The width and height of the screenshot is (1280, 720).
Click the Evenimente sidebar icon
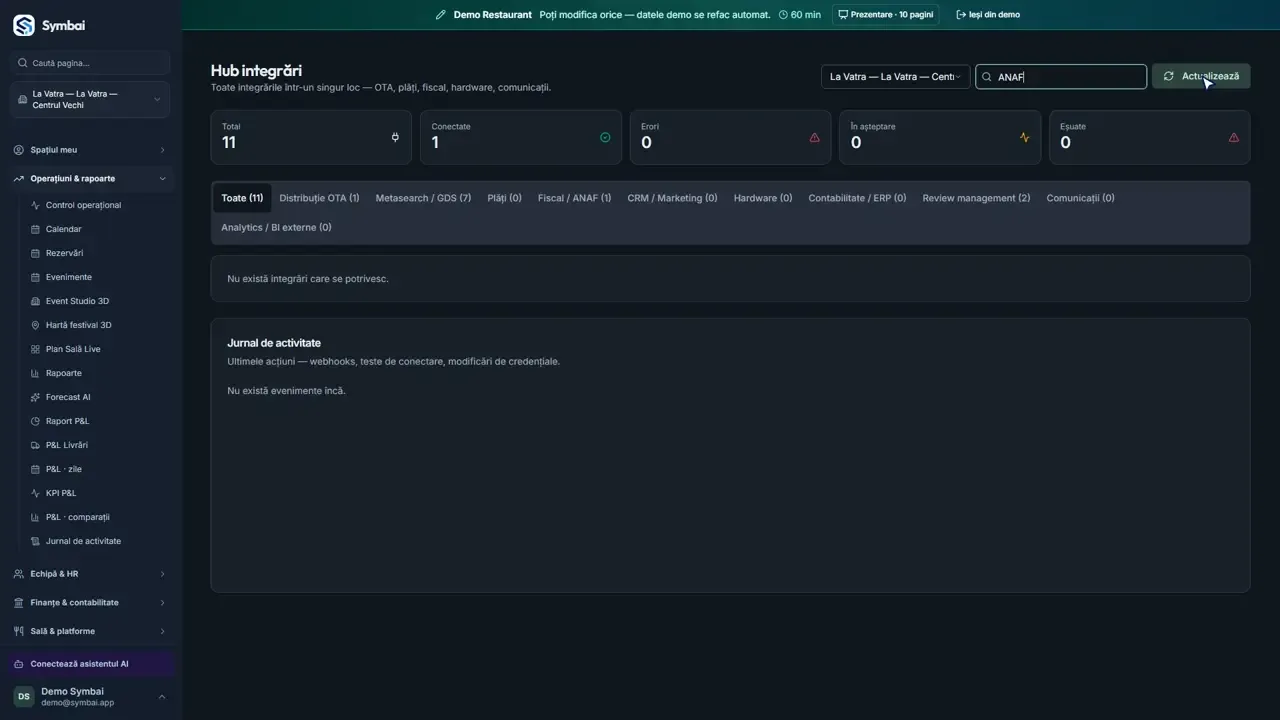coord(36,277)
